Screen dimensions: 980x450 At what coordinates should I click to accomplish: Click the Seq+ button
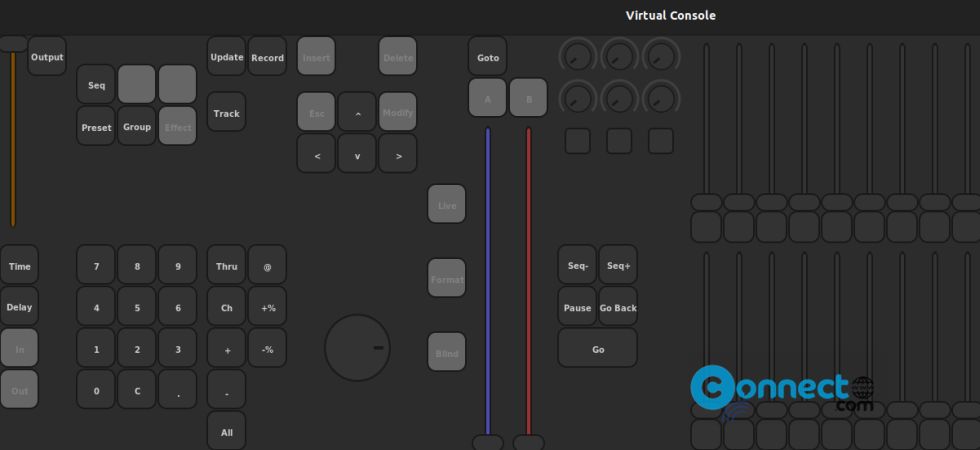pyautogui.click(x=618, y=265)
